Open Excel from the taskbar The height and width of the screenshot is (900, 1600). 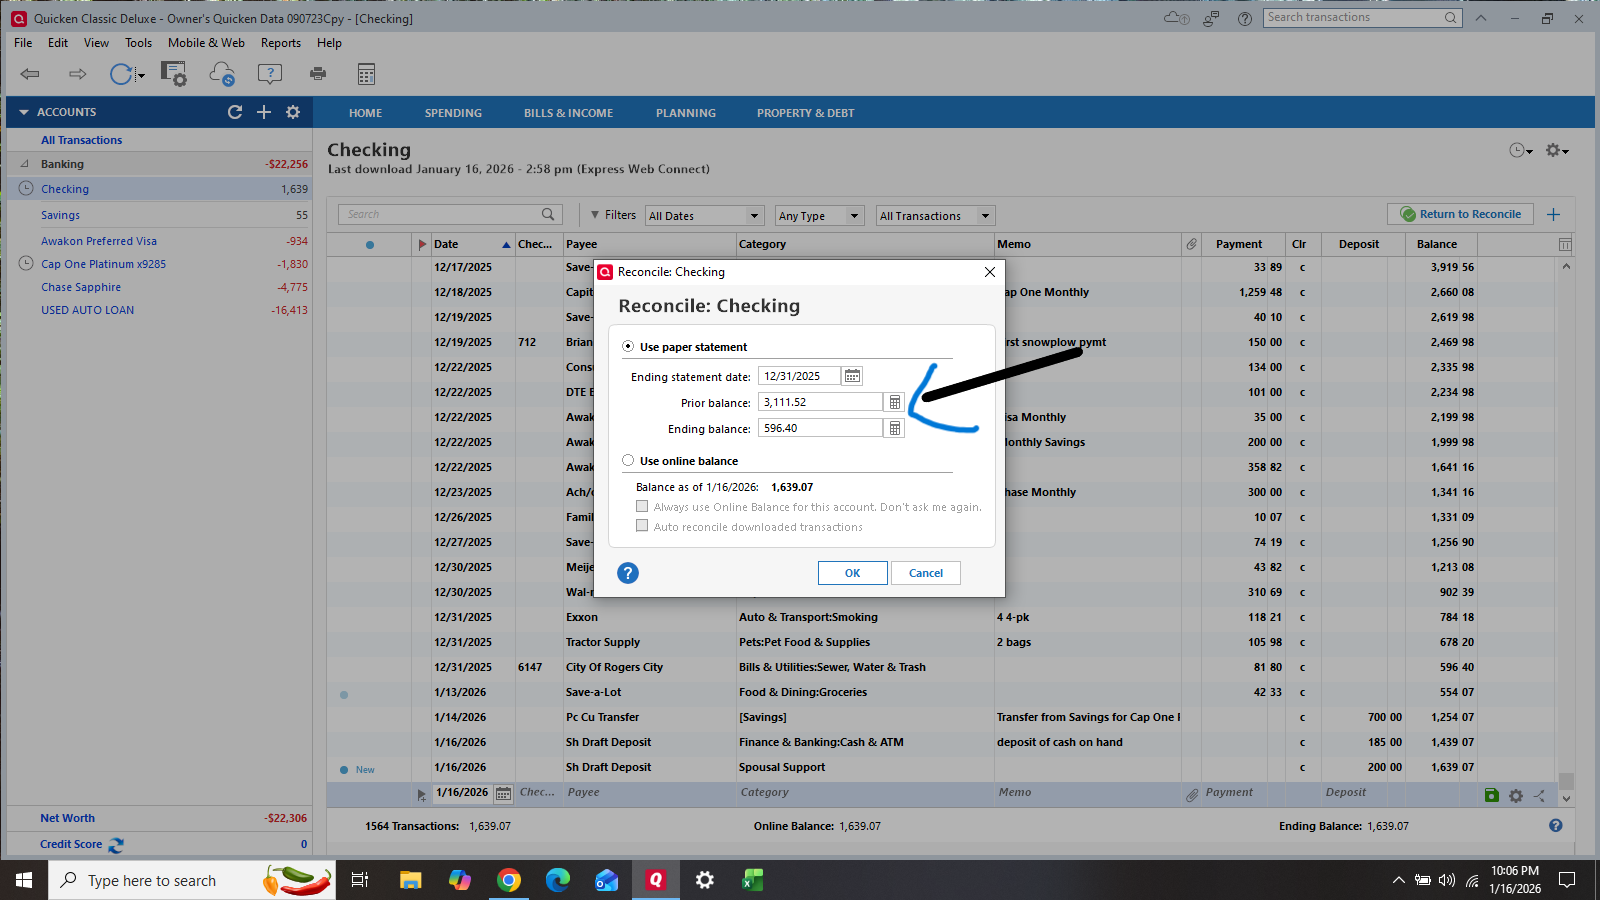(x=753, y=880)
